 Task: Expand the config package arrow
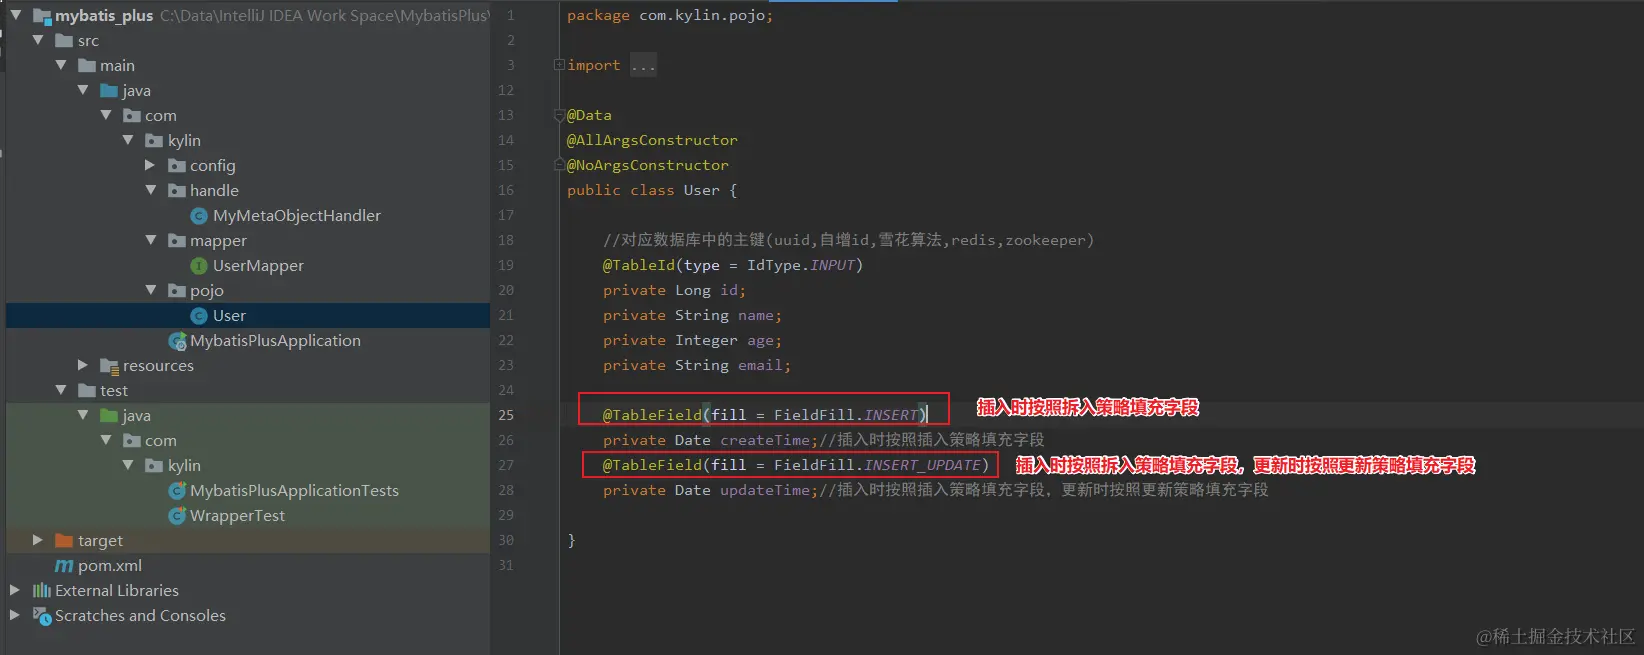[150, 165]
